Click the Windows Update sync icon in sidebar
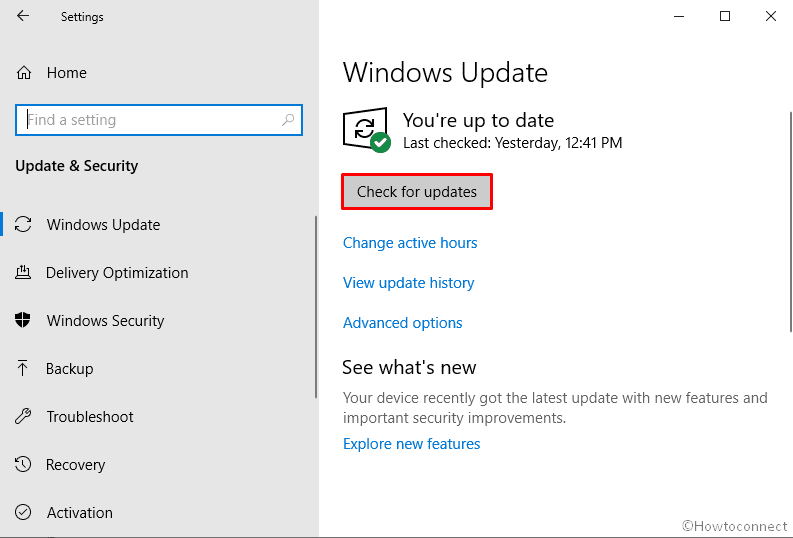Viewport: 793px width, 538px height. tap(24, 225)
